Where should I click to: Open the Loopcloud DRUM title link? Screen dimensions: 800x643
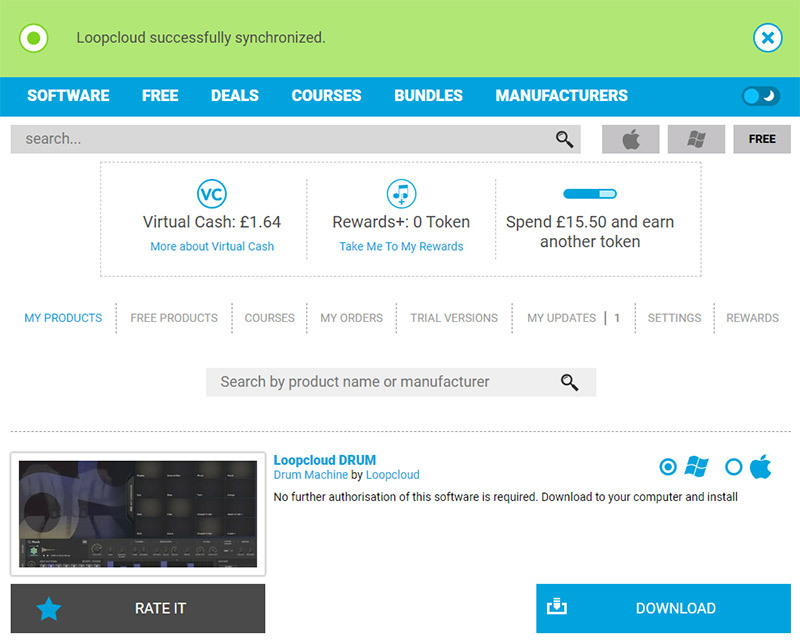[x=324, y=460]
